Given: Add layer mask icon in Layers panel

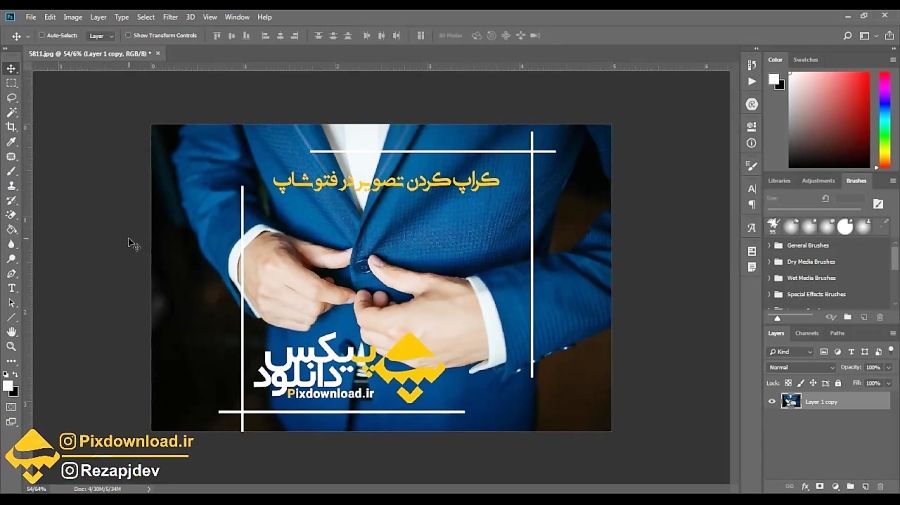Looking at the screenshot, I should click(820, 486).
